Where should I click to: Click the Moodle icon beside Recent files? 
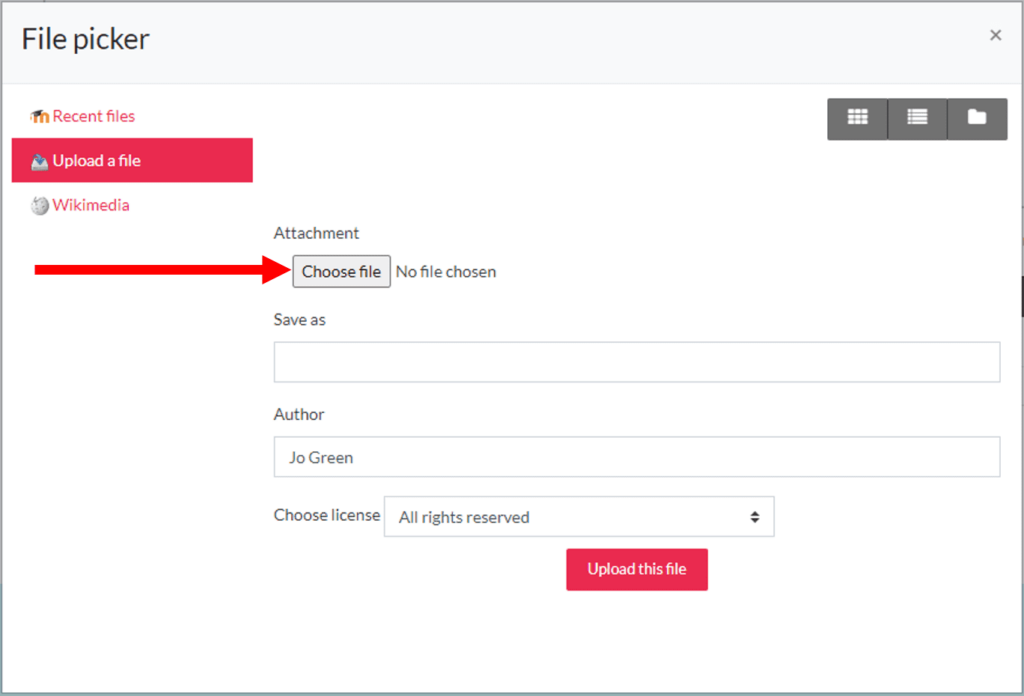[x=40, y=117]
